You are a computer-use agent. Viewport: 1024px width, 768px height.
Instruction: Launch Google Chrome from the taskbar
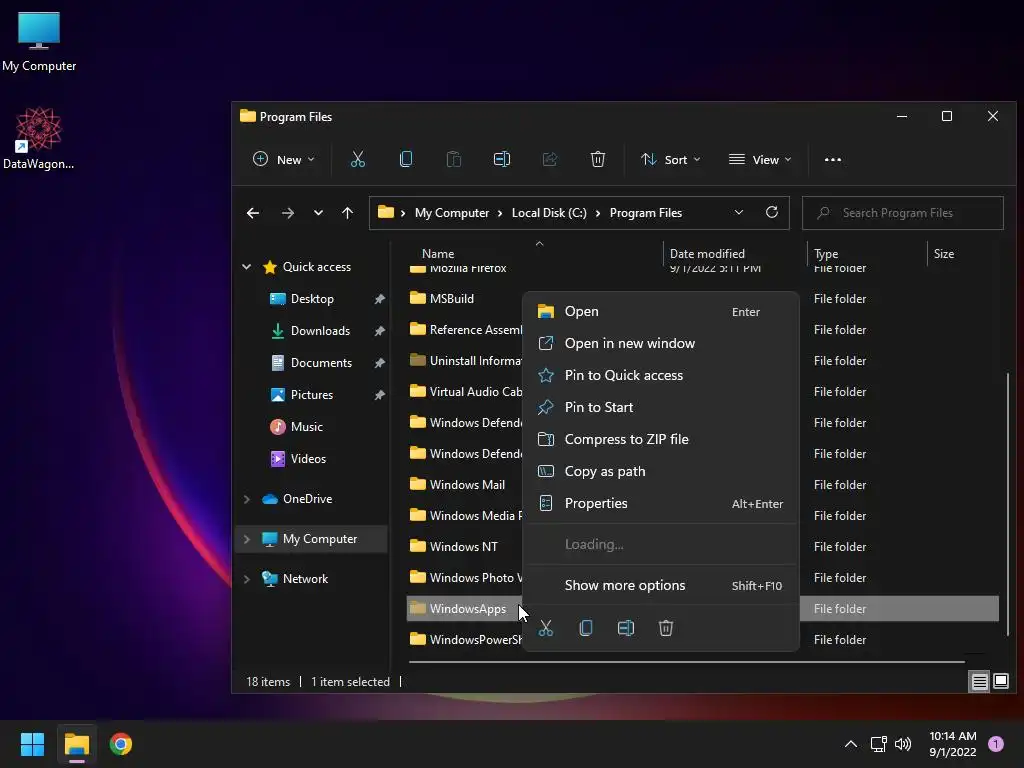pos(121,744)
